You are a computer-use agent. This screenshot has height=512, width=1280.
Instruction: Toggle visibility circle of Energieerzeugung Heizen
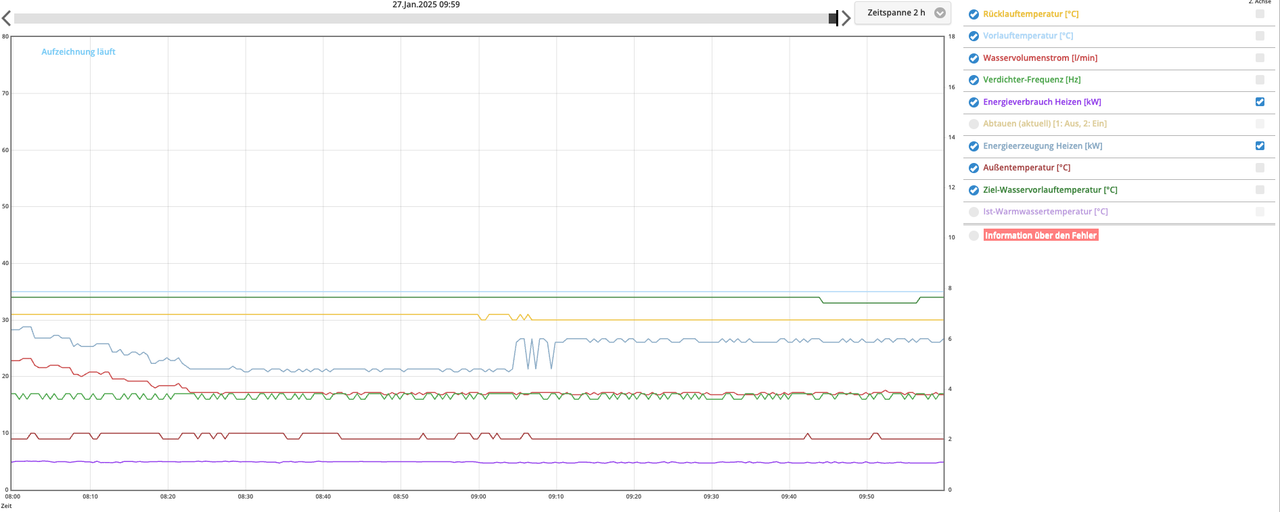[x=974, y=146]
